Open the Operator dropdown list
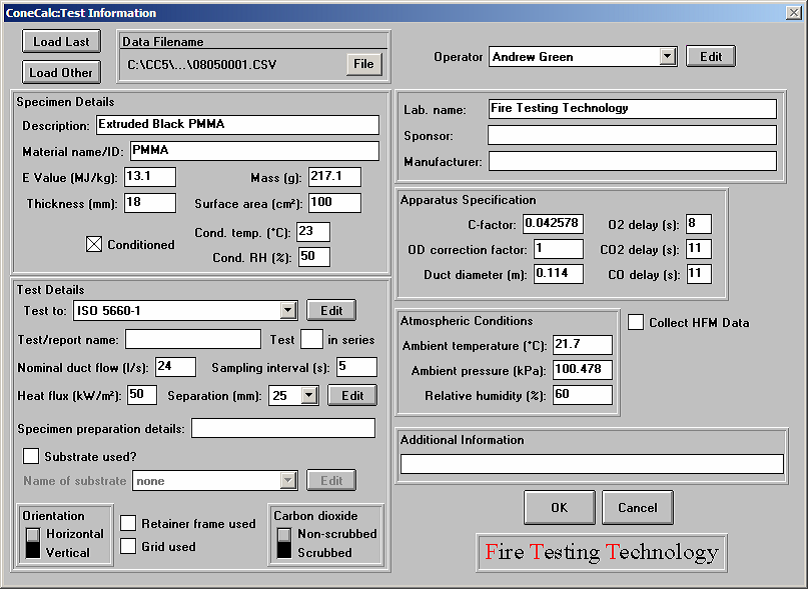Image resolution: width=808 pixels, height=589 pixels. (668, 57)
